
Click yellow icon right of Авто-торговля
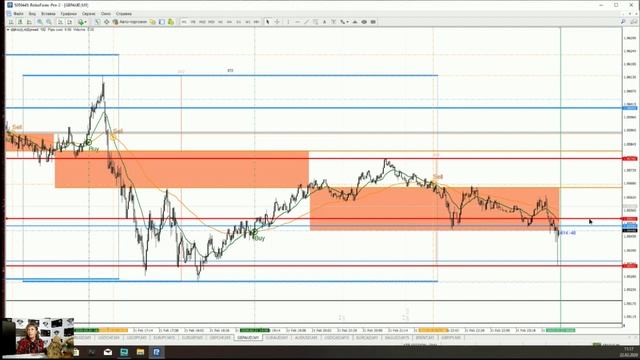[x=153, y=22]
